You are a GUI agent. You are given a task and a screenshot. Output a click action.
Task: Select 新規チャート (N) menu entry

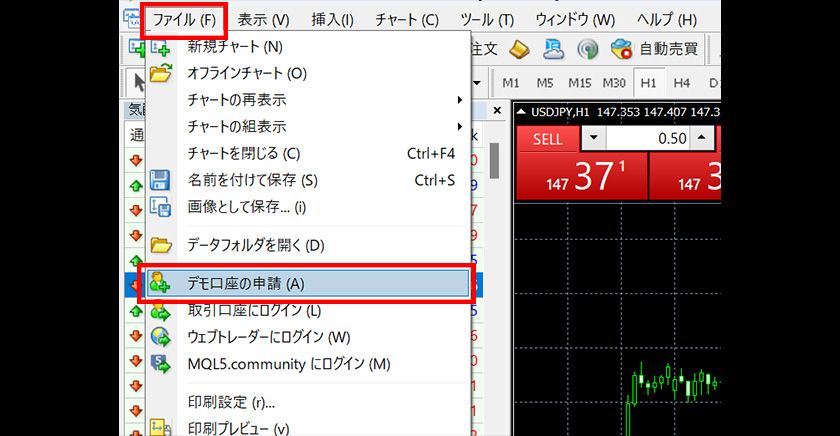[x=308, y=47]
